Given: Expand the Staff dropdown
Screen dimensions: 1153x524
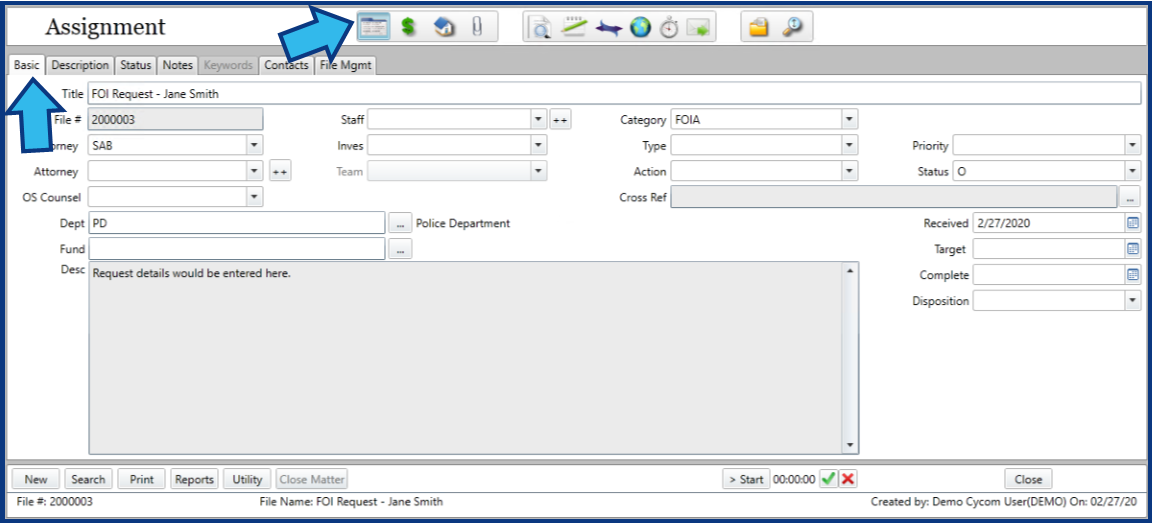Looking at the screenshot, I should (x=539, y=119).
